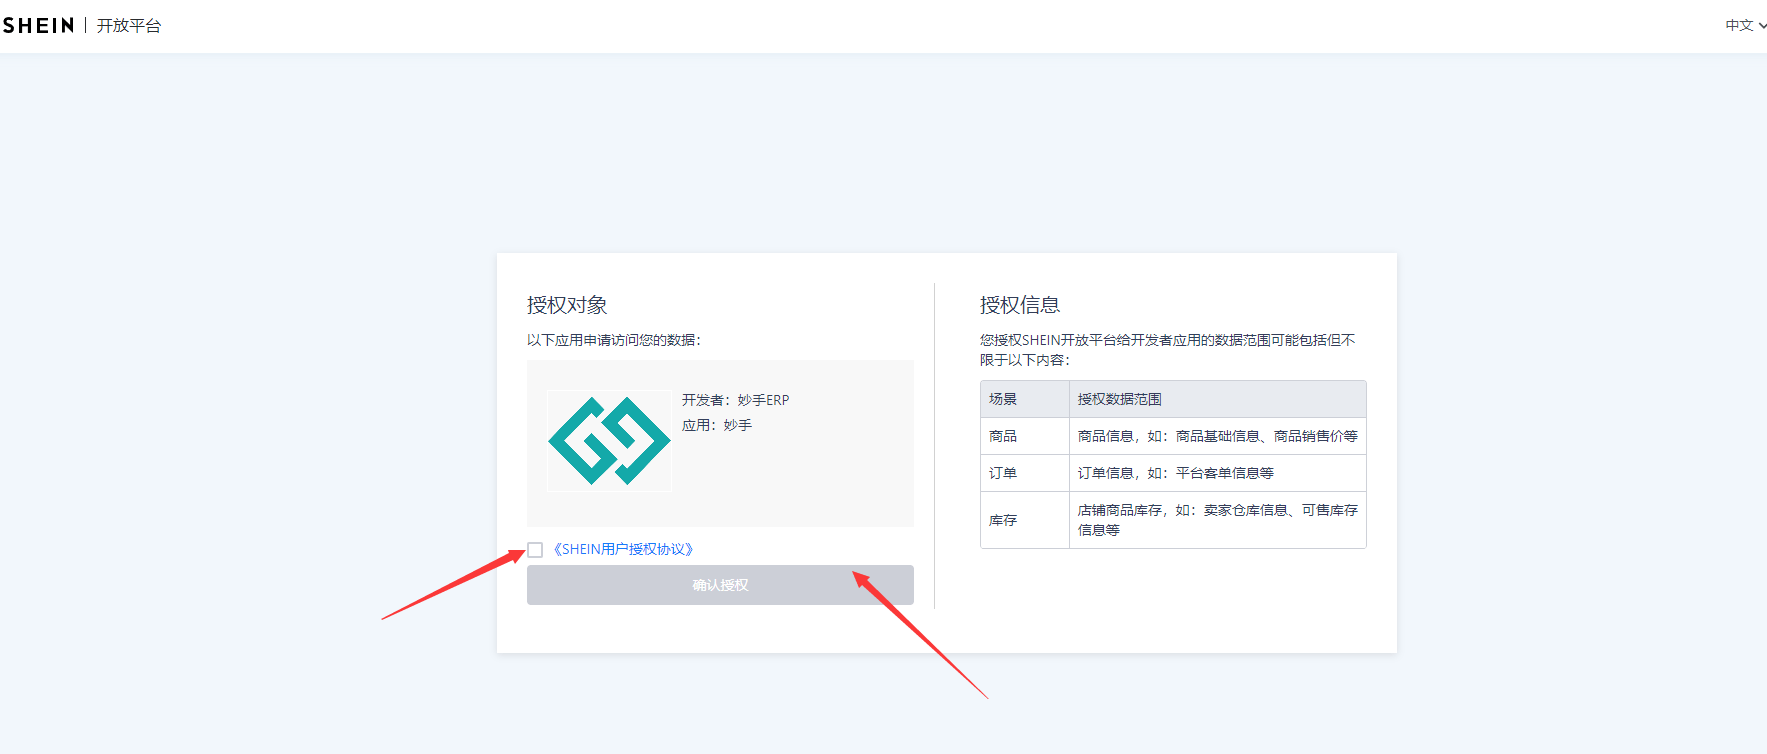
Task: Click the 场景 table header cell
Action: [x=1025, y=399]
